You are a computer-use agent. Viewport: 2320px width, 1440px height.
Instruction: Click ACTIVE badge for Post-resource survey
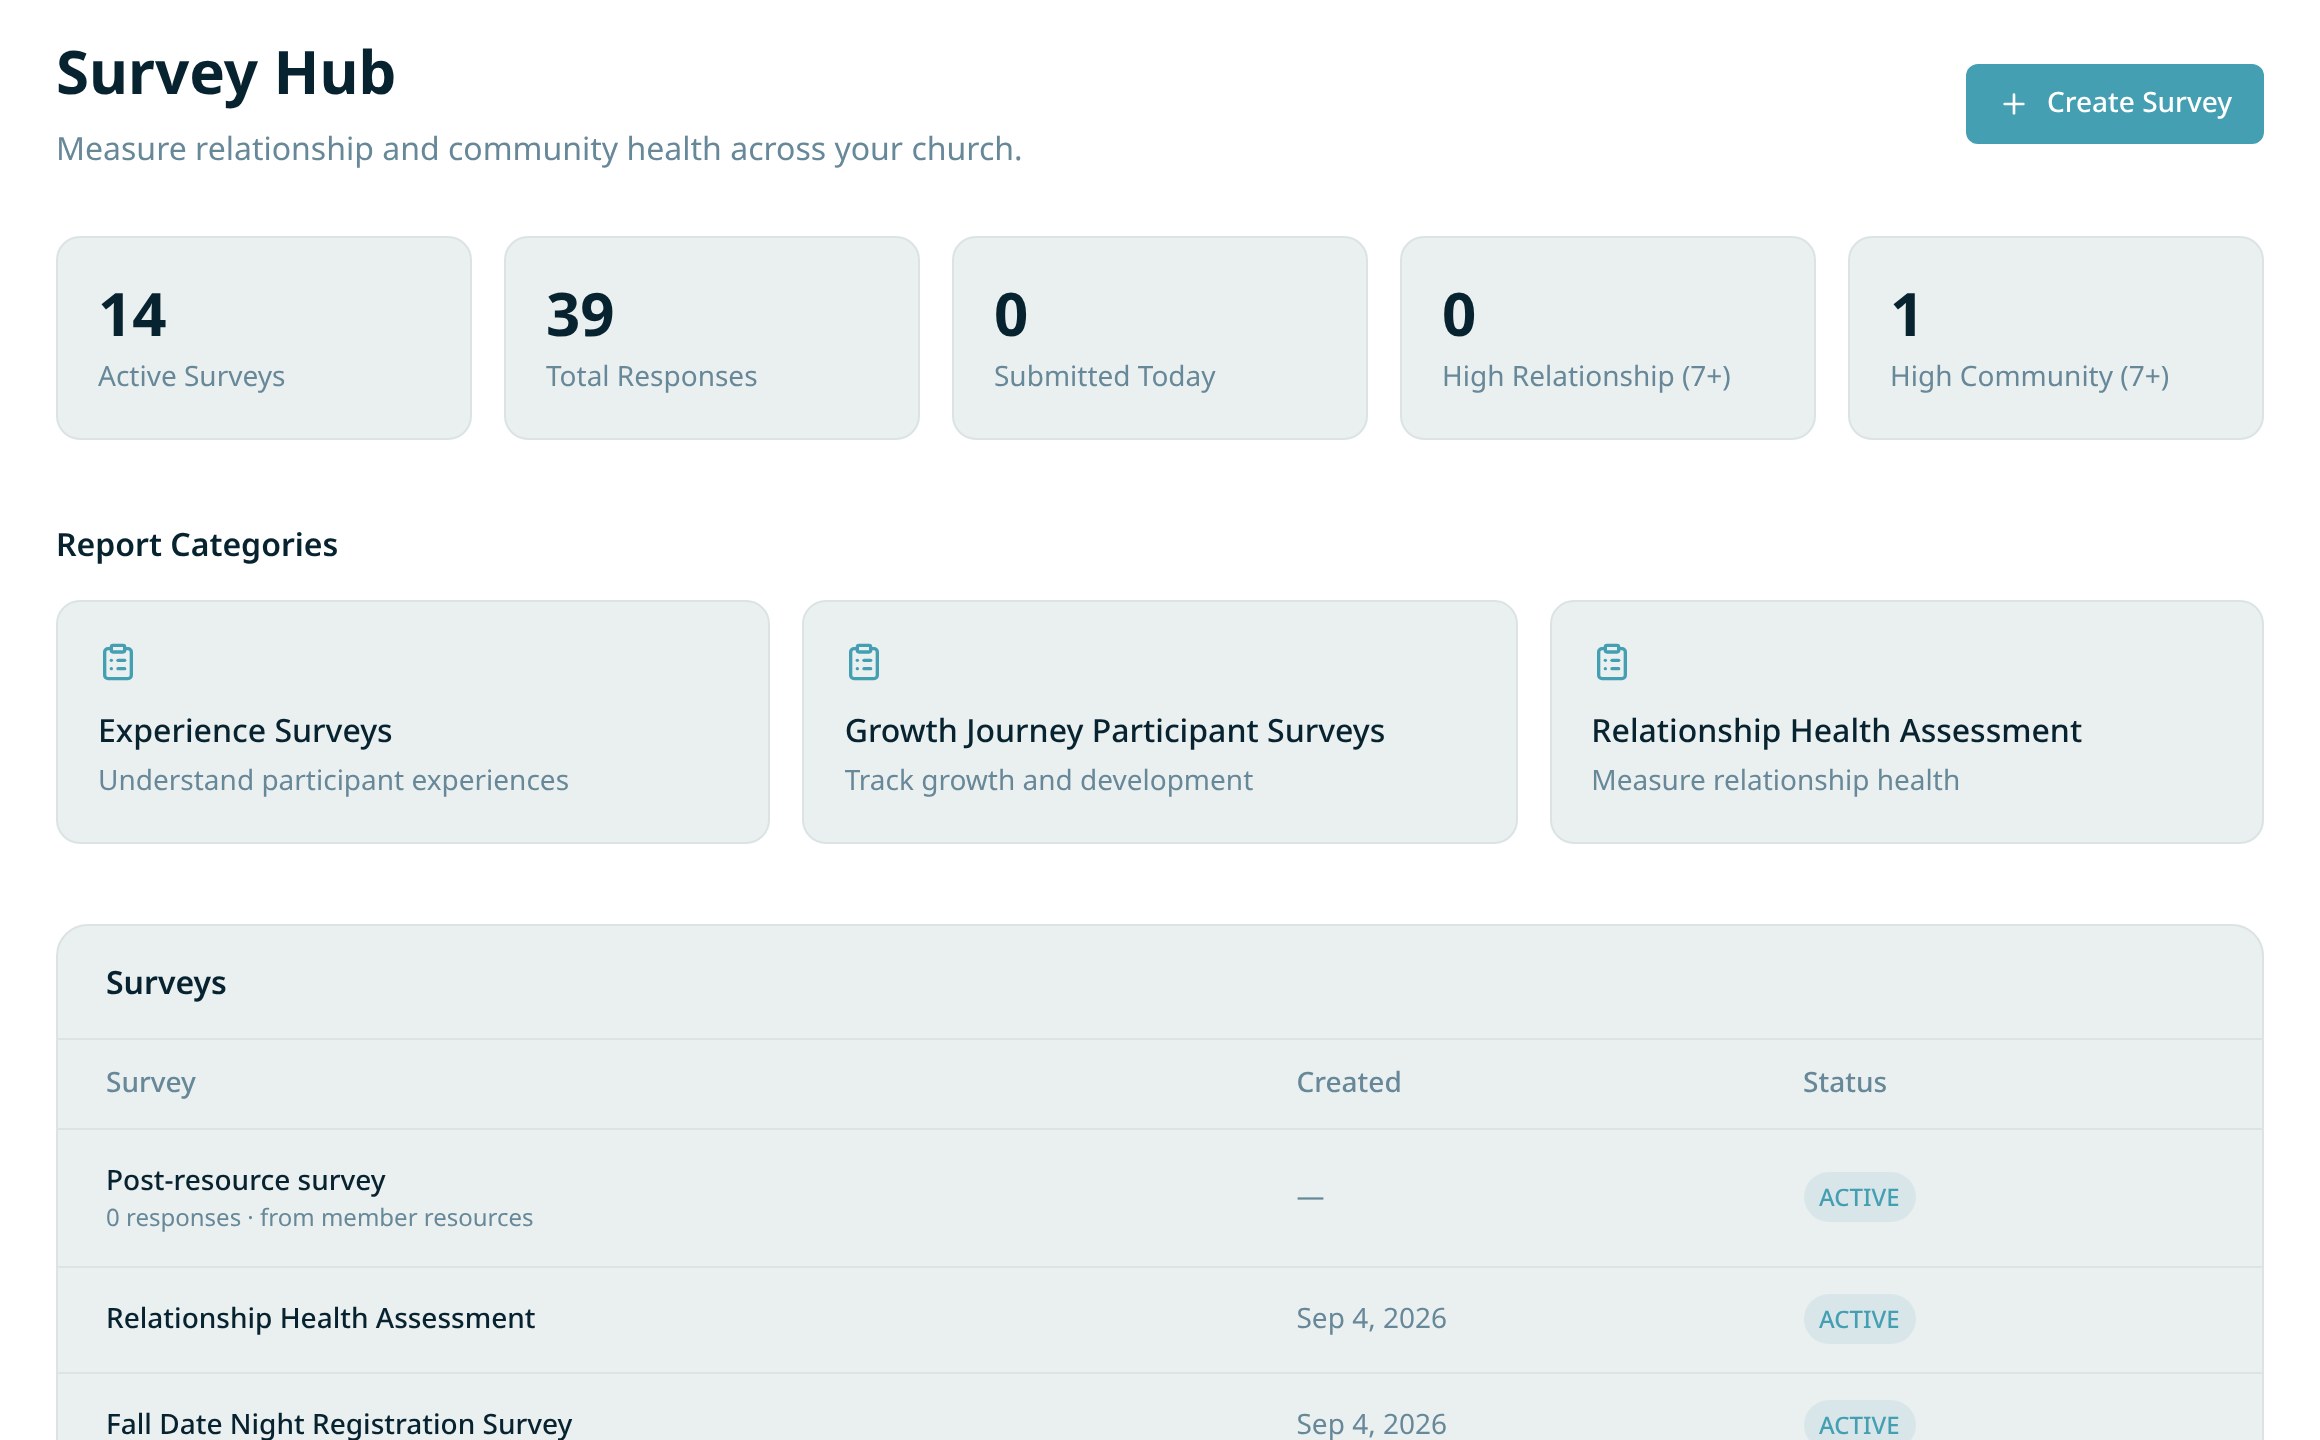click(x=1859, y=1197)
